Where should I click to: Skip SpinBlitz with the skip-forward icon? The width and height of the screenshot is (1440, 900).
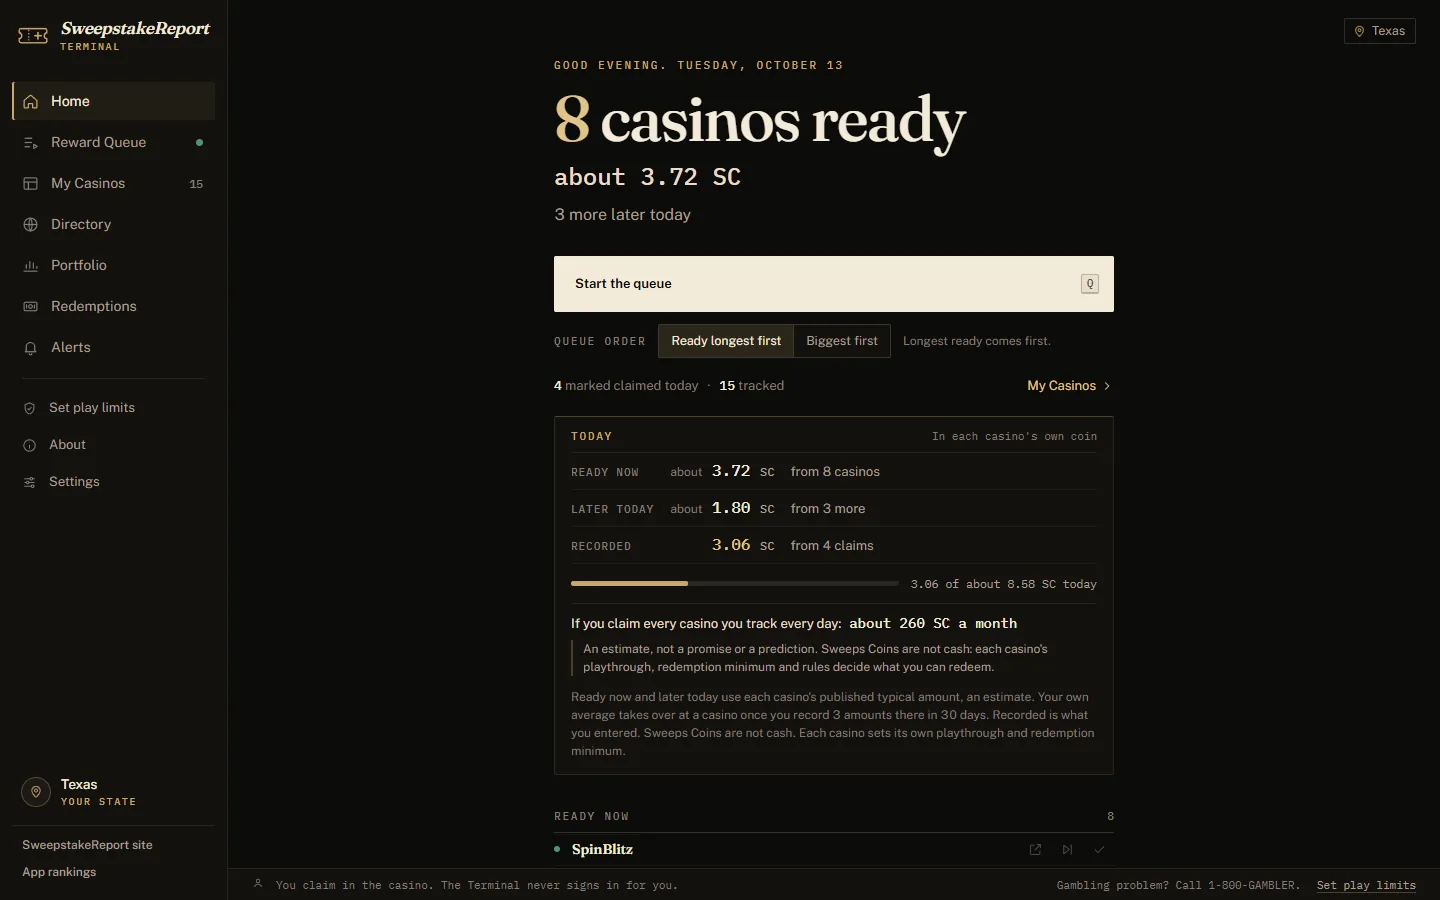1067,850
